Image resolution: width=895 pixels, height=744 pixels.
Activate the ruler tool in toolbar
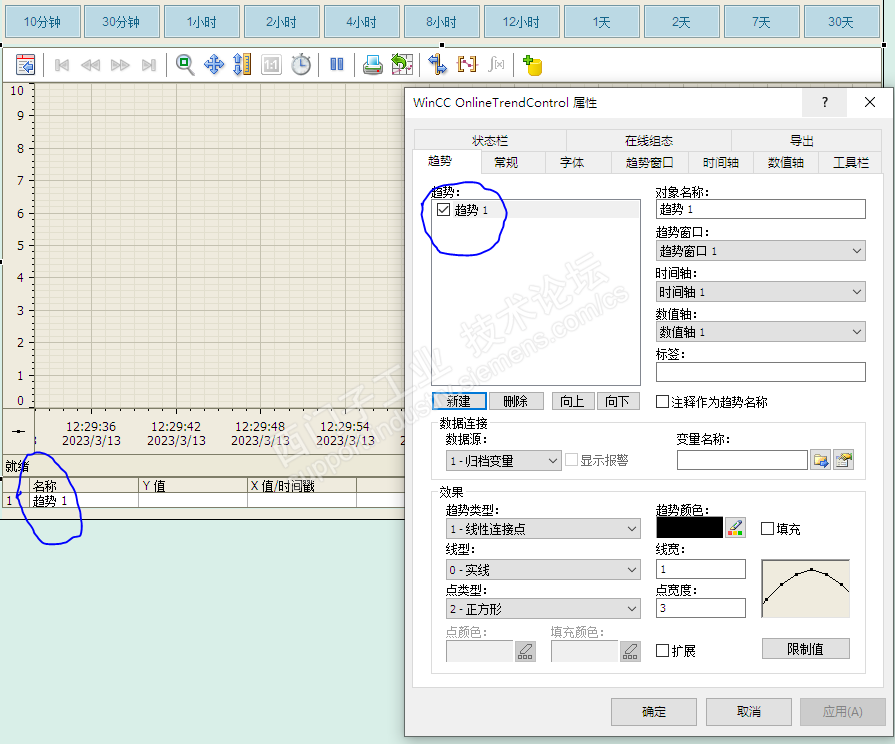242,65
